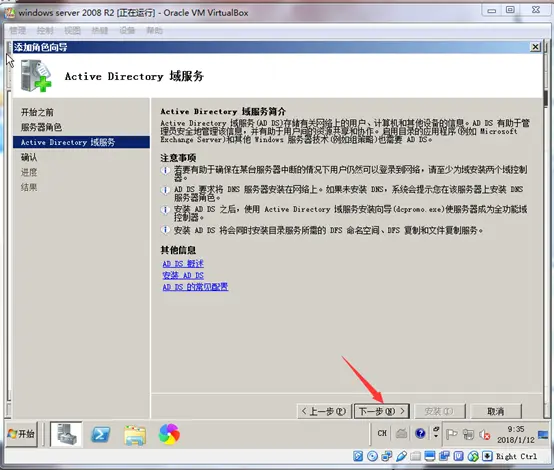Viewport: 554px width, 470px height.
Task: Click the muted volume speaker icon
Action: [484, 434]
